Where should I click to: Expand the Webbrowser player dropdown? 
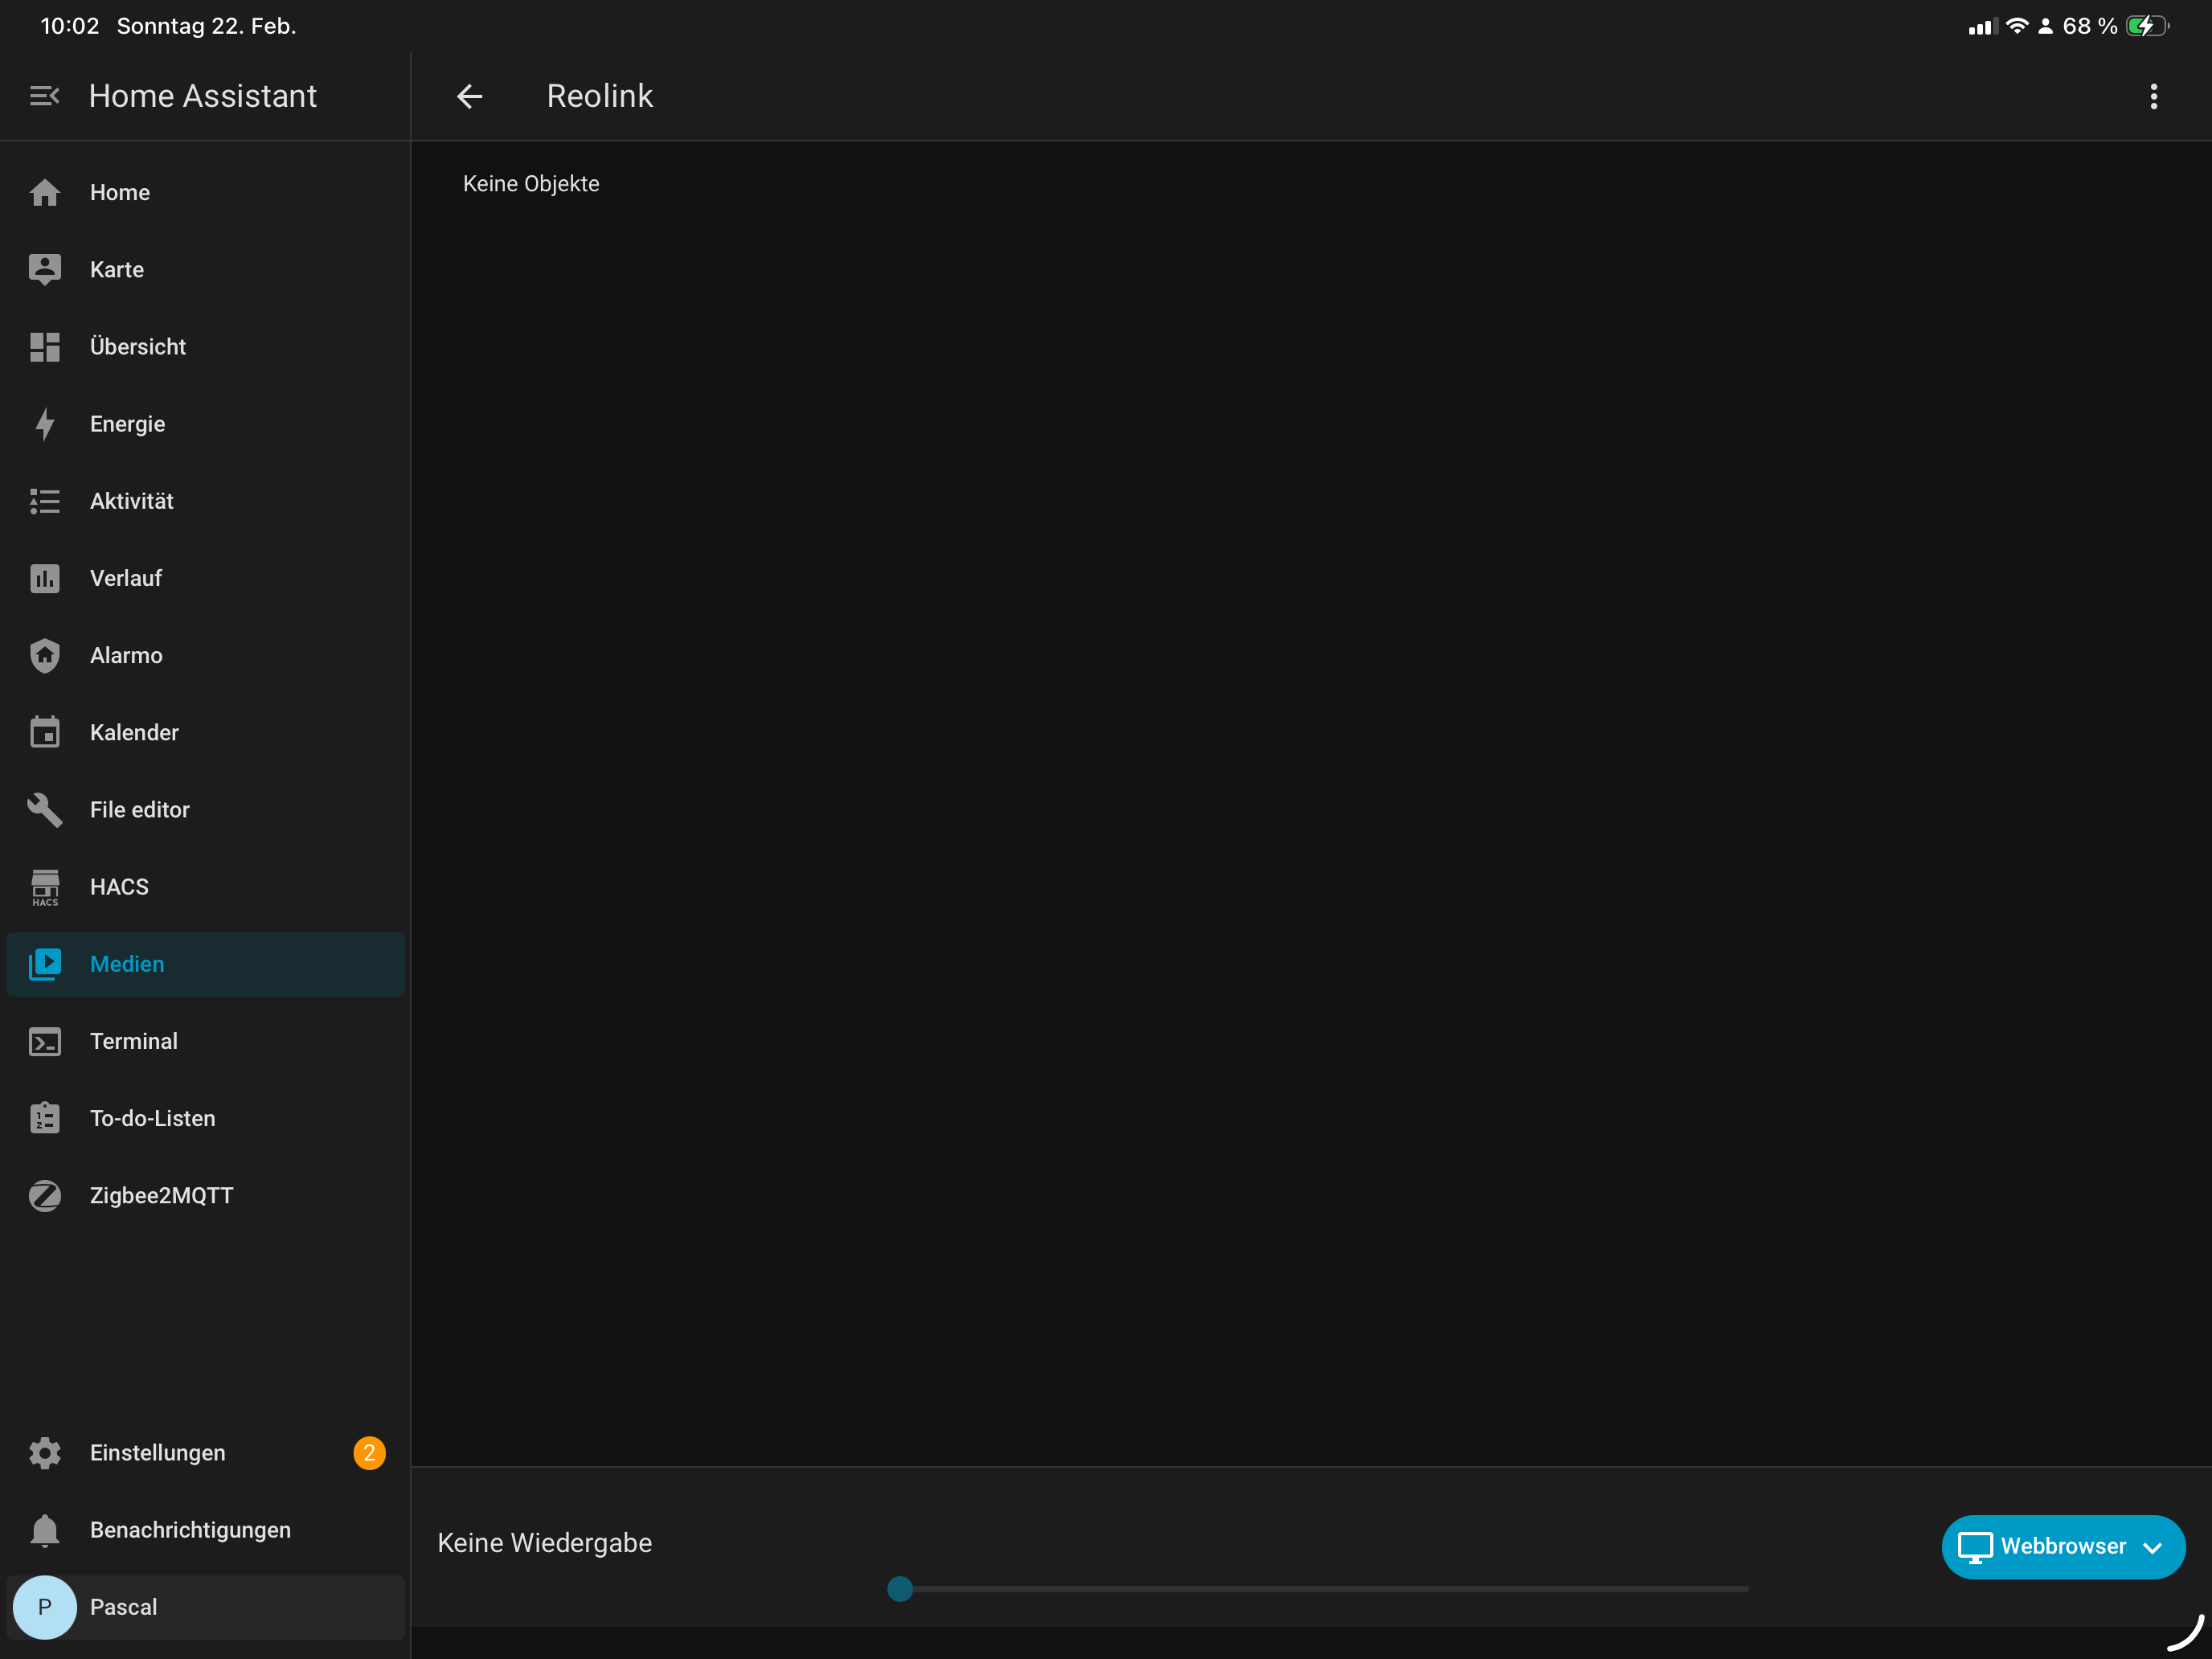(2062, 1547)
